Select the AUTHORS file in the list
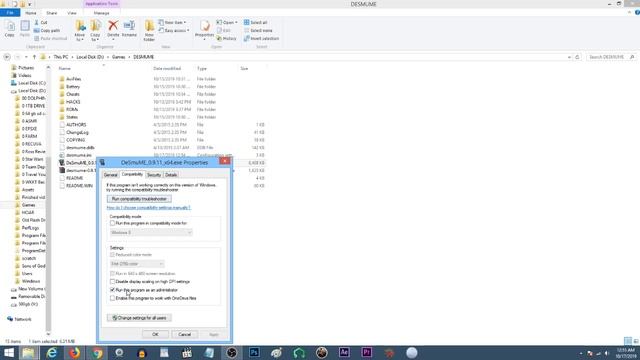The width and height of the screenshot is (640, 360). [76, 124]
